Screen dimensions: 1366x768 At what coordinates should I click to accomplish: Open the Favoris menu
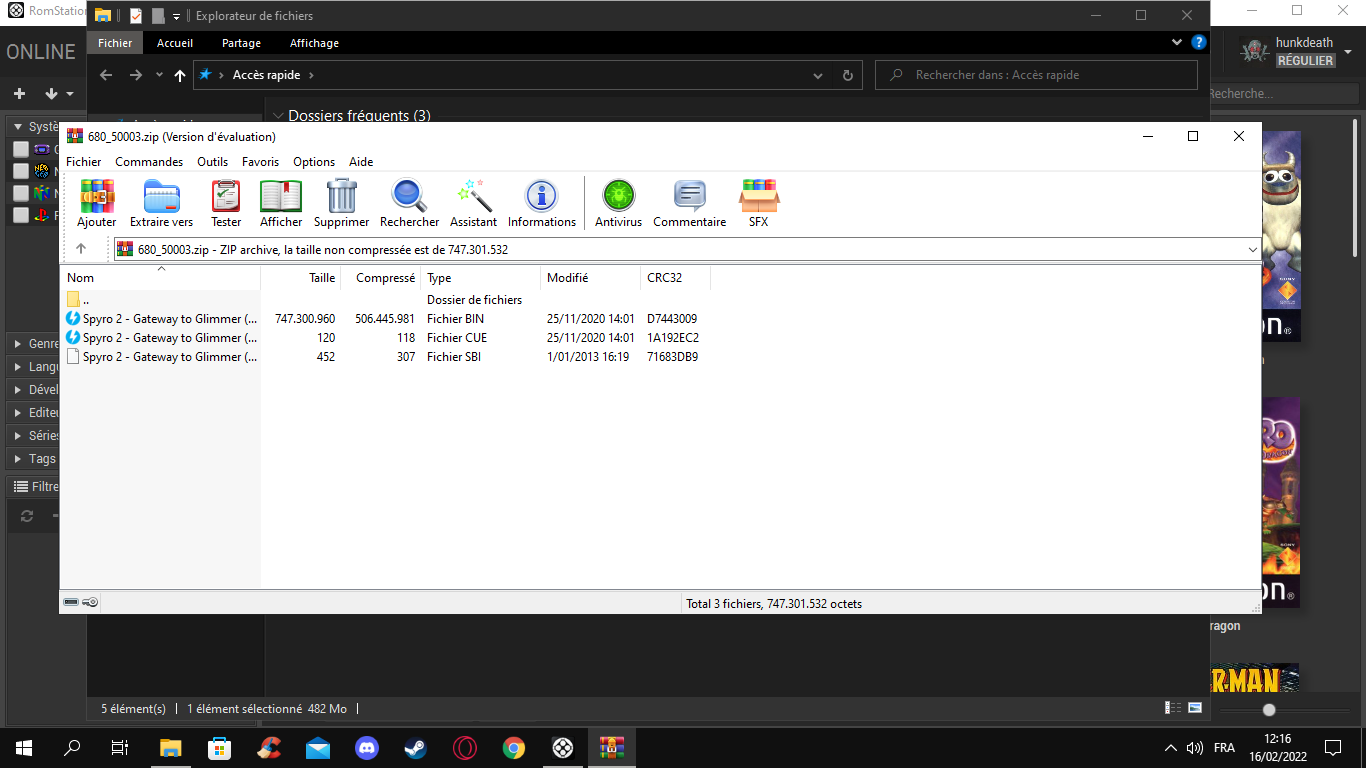[x=260, y=162]
